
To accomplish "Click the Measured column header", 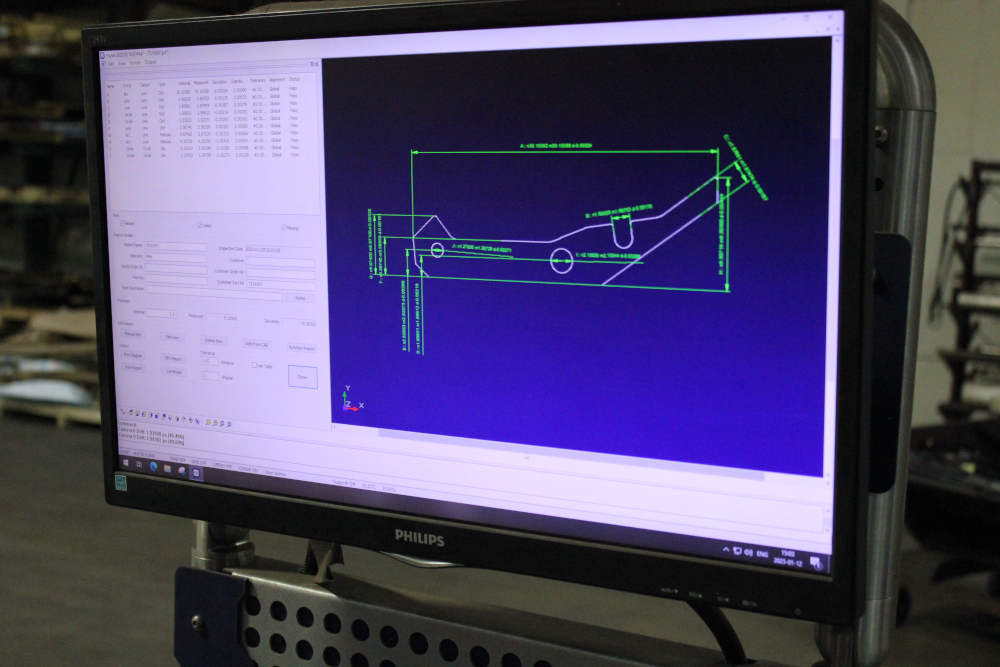I will click(201, 83).
